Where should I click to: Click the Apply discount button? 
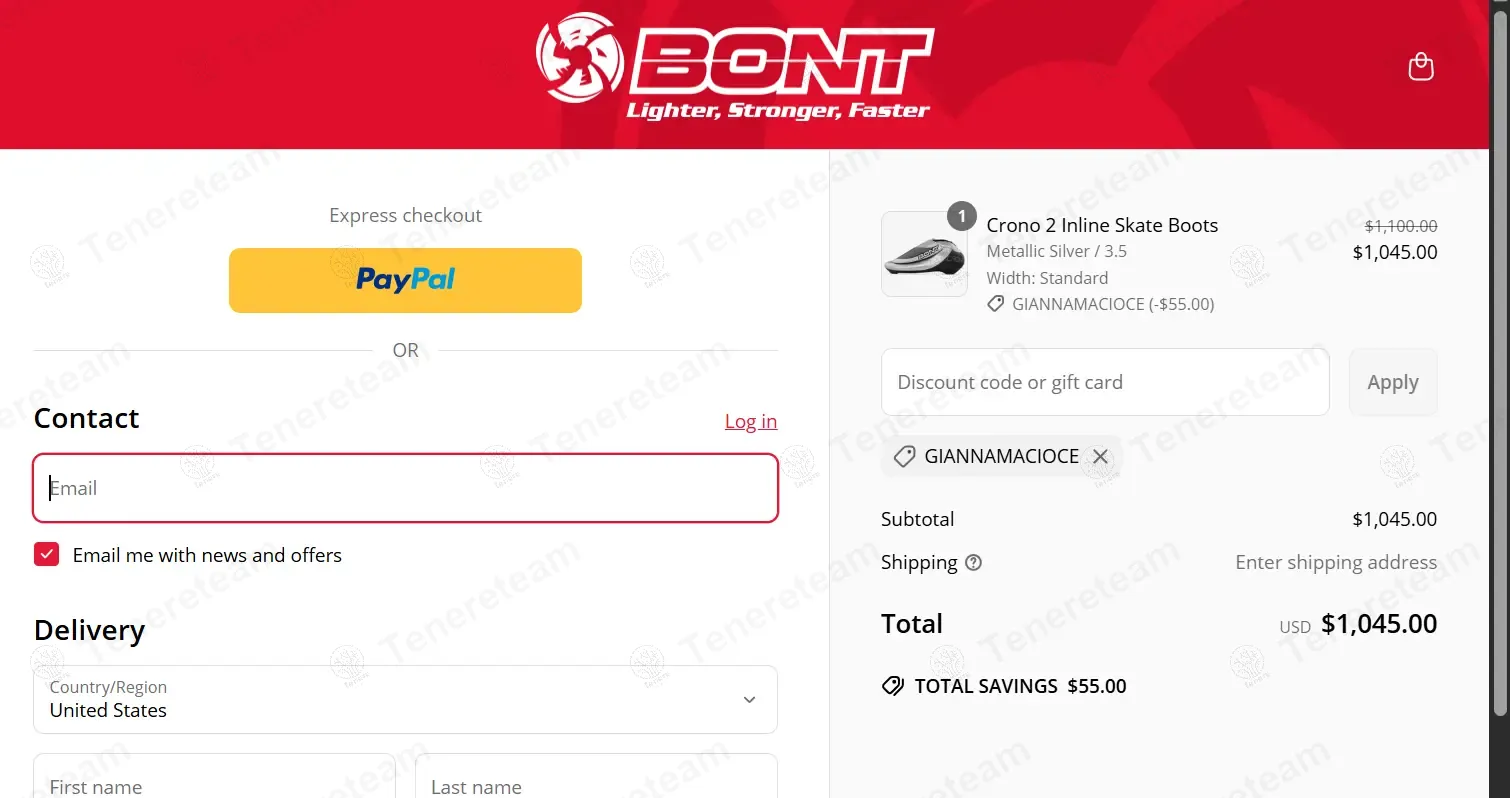click(1392, 382)
